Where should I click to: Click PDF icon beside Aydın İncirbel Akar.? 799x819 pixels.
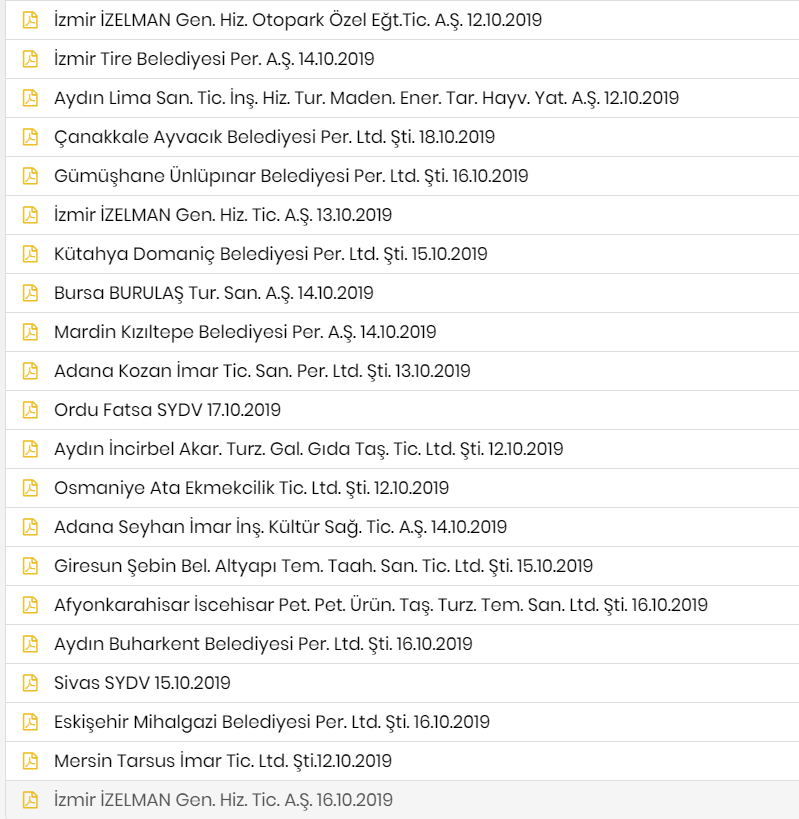[x=30, y=449]
